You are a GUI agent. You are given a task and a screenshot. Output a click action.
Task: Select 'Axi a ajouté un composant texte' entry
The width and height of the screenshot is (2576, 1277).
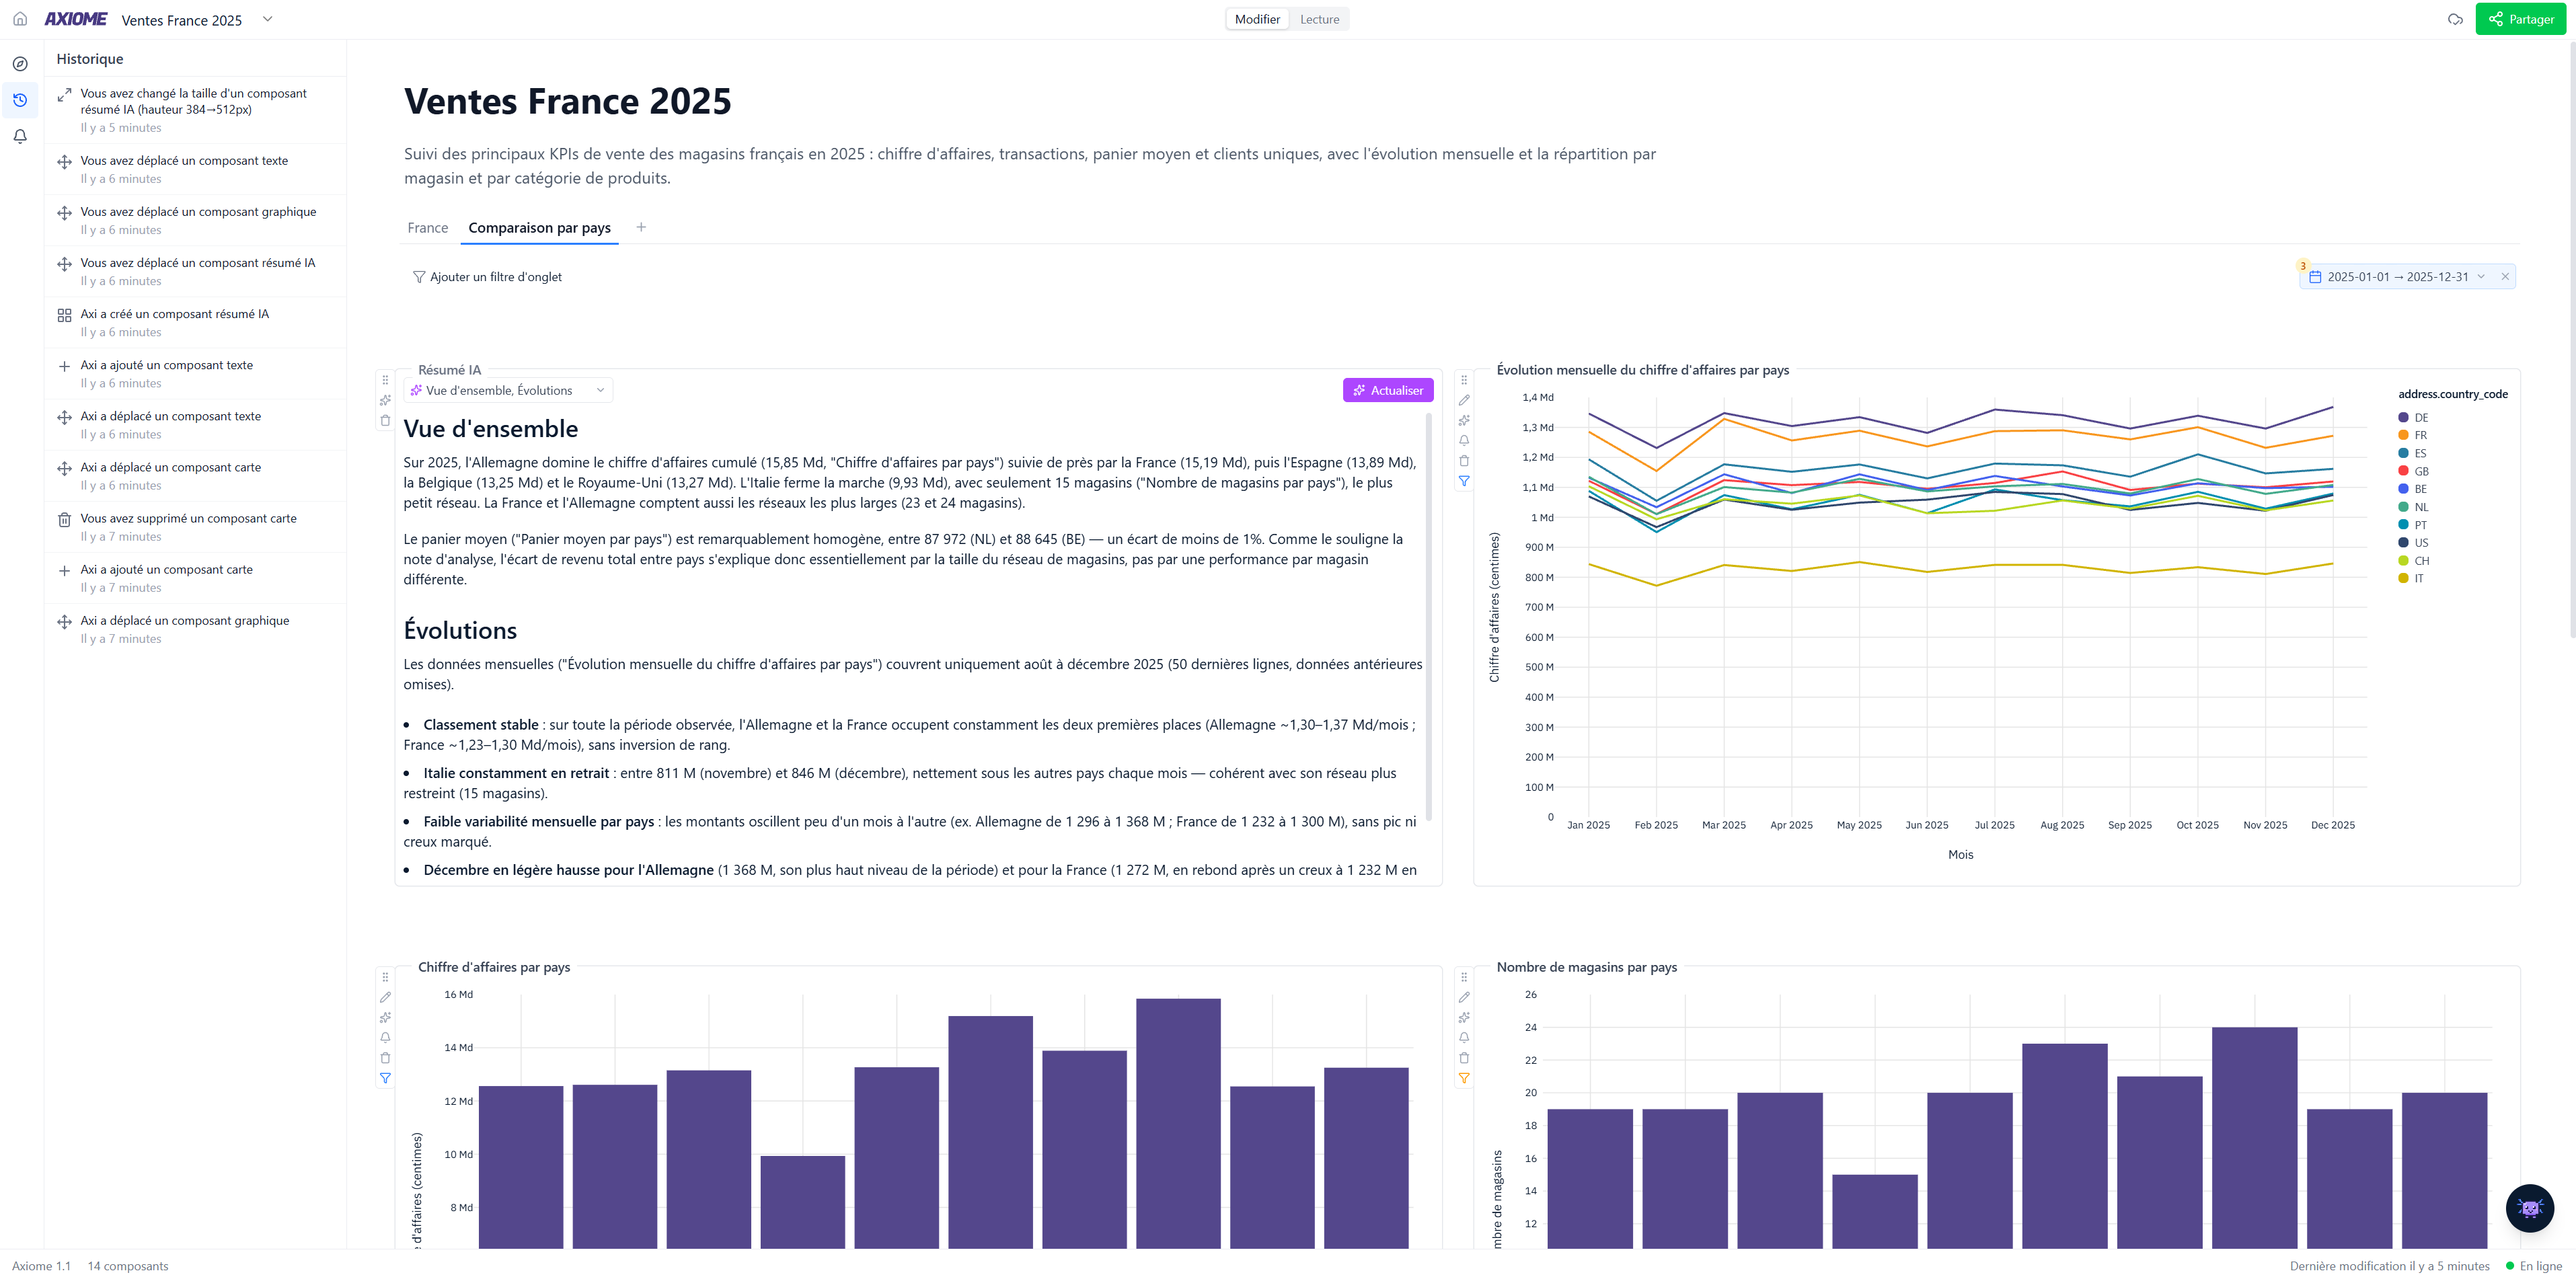pyautogui.click(x=196, y=373)
